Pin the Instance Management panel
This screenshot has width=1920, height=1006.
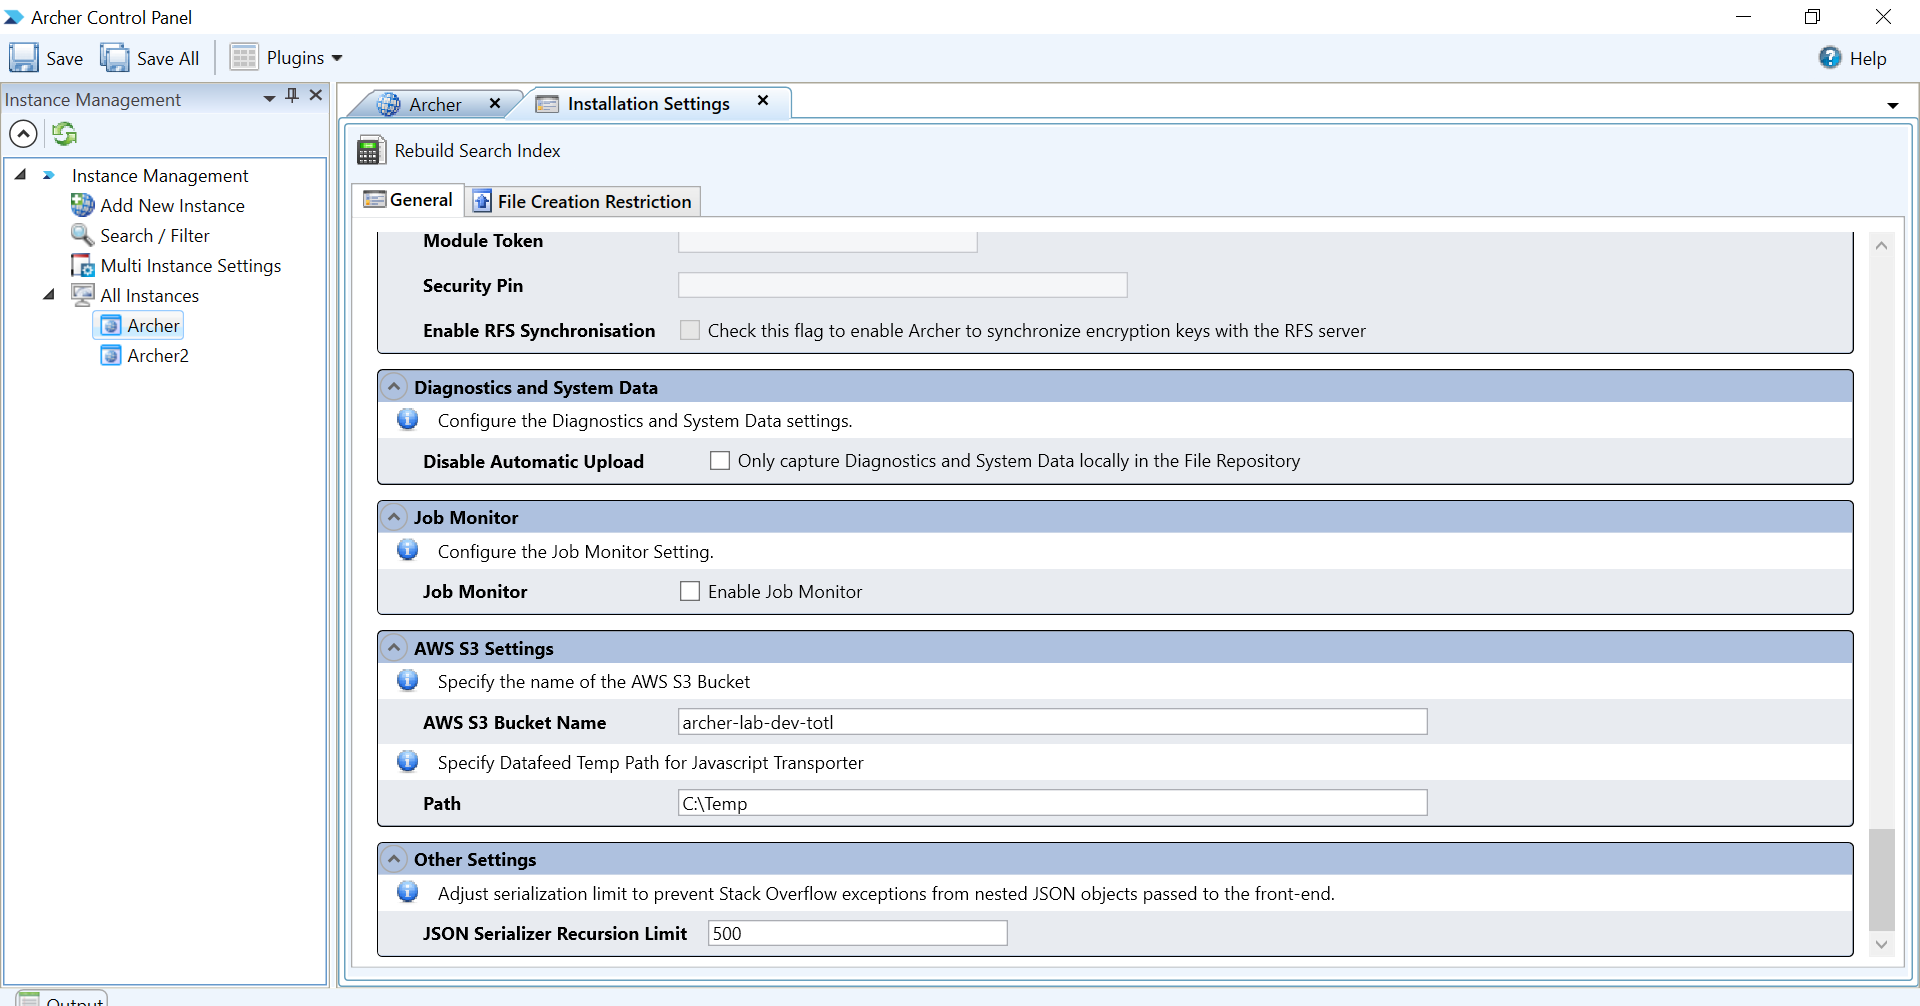[x=292, y=96]
